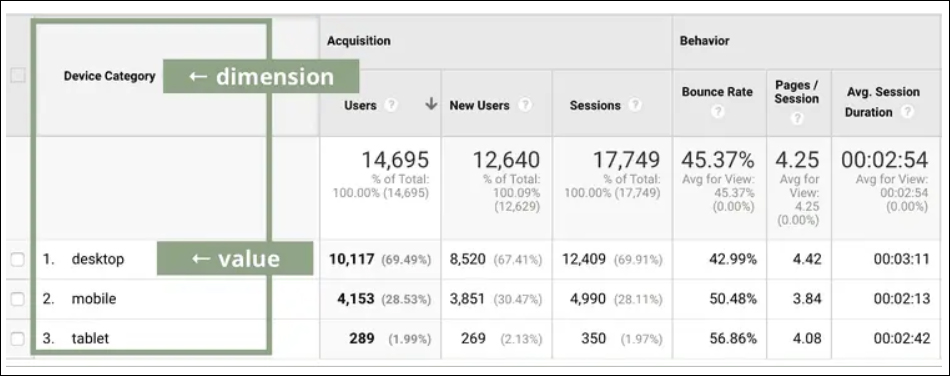950x376 pixels.
Task: Open the tablet device category link
Action: (x=90, y=338)
